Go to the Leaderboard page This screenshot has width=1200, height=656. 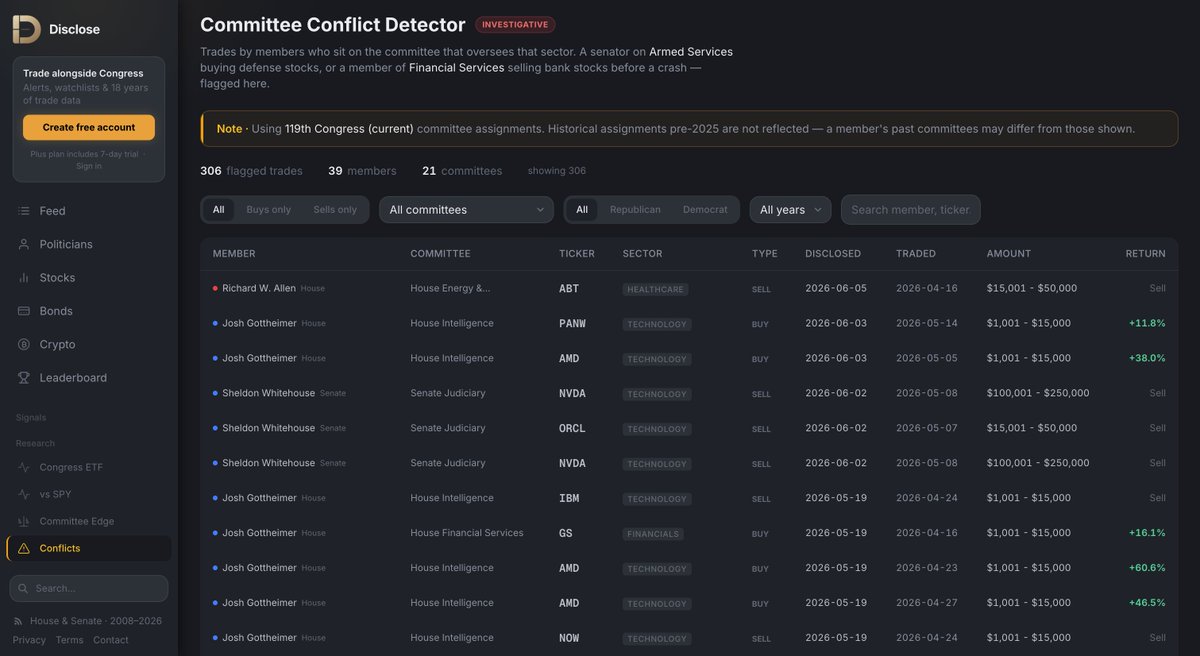89,378
